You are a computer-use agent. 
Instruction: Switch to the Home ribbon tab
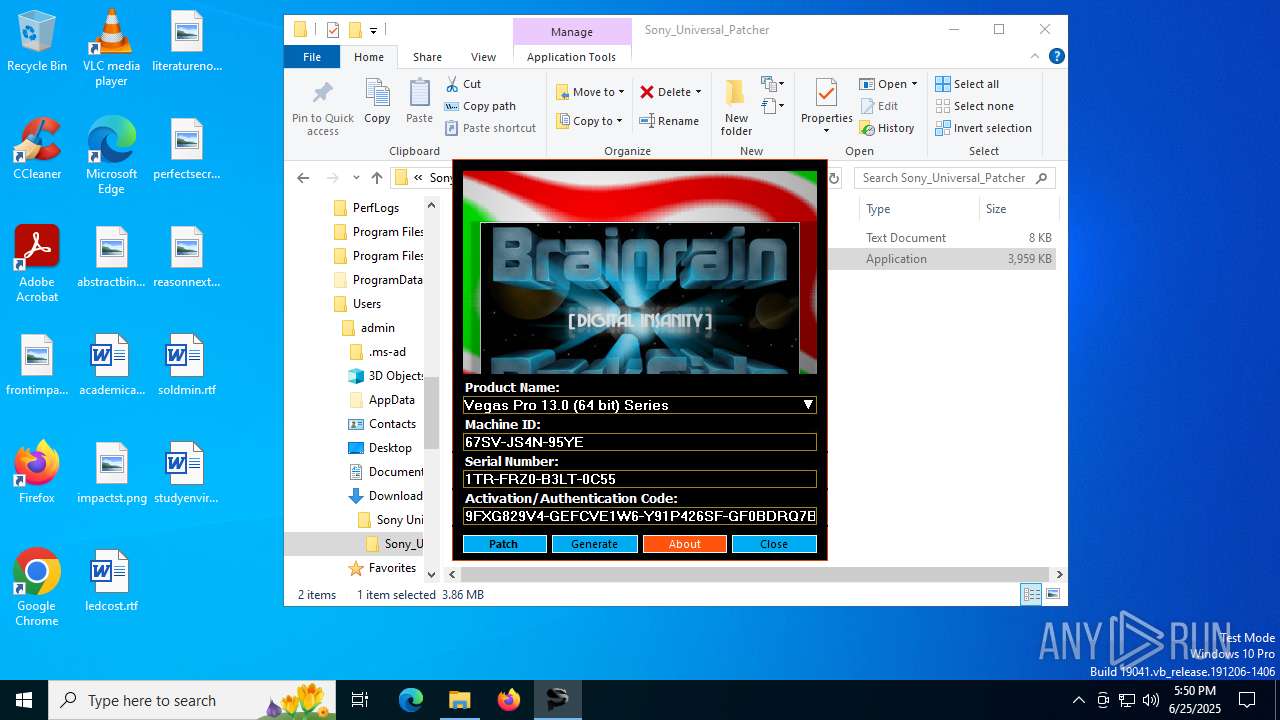pyautogui.click(x=369, y=57)
